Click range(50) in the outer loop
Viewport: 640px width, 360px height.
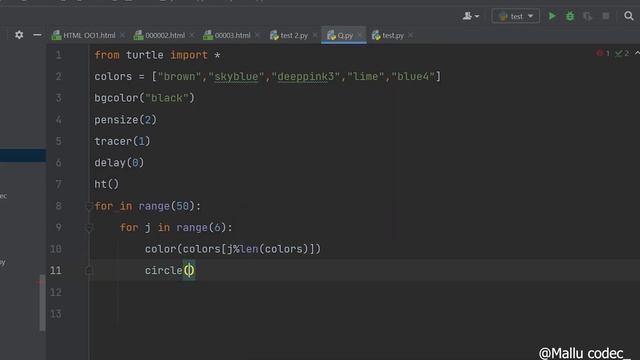click(x=166, y=206)
